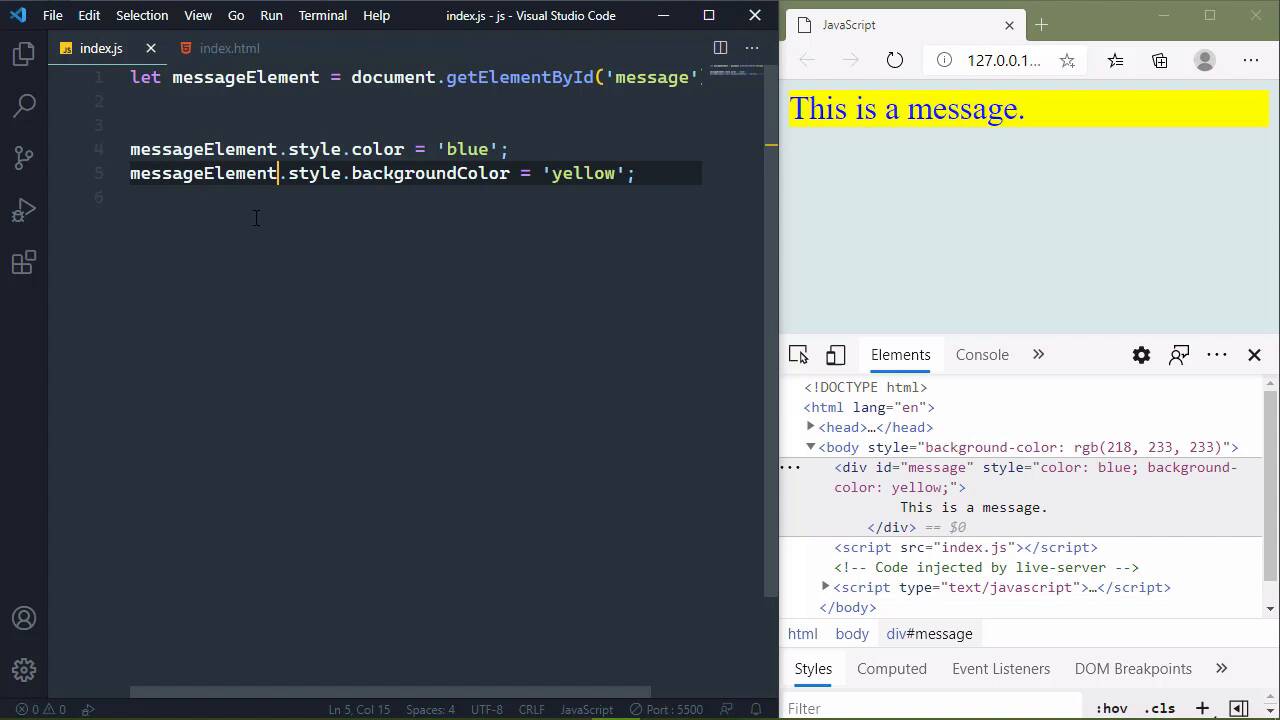
Task: Add a new style rule
Action: [x=1203, y=708]
